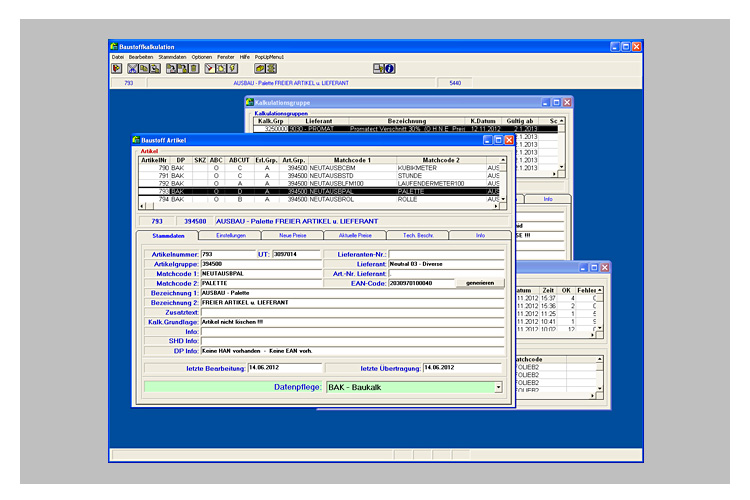Viewport: 750px width, 500px height.
Task: Click in the Lieferanten-Nr. field
Action: (x=446, y=254)
